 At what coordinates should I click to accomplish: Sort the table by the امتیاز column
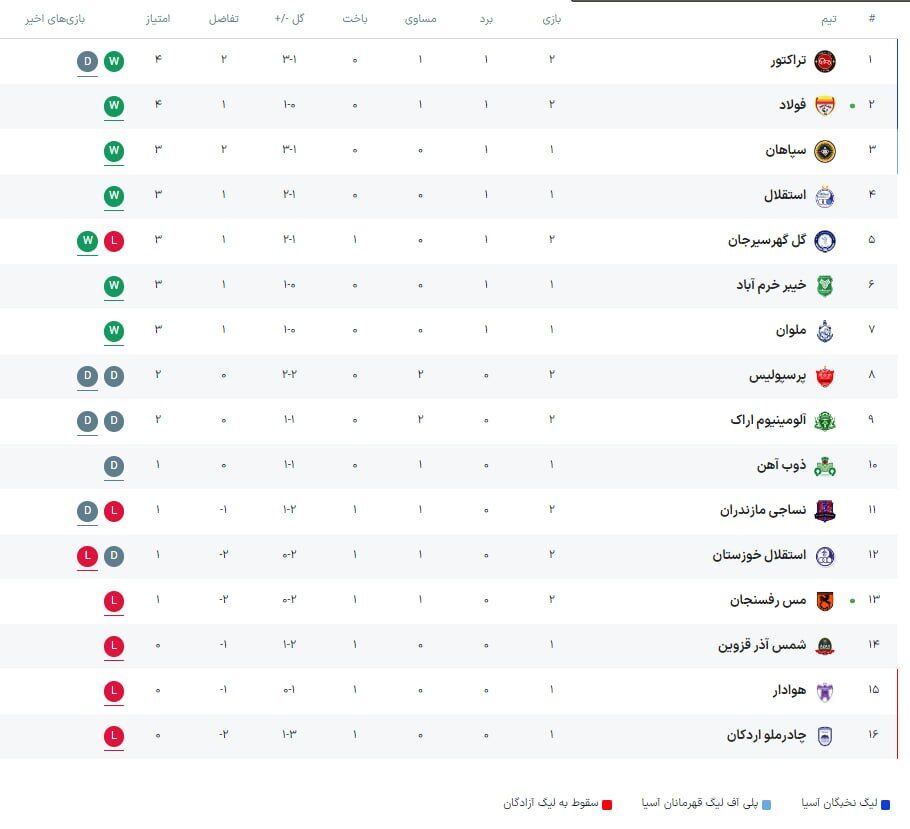(x=156, y=17)
